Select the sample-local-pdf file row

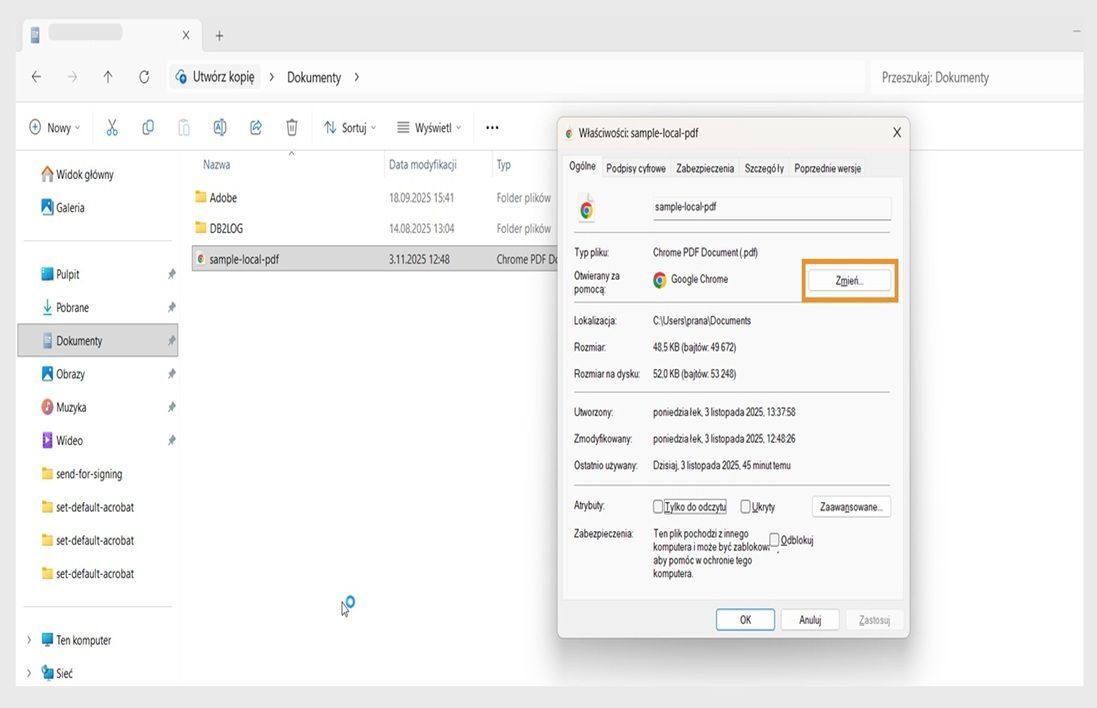pyautogui.click(x=374, y=259)
